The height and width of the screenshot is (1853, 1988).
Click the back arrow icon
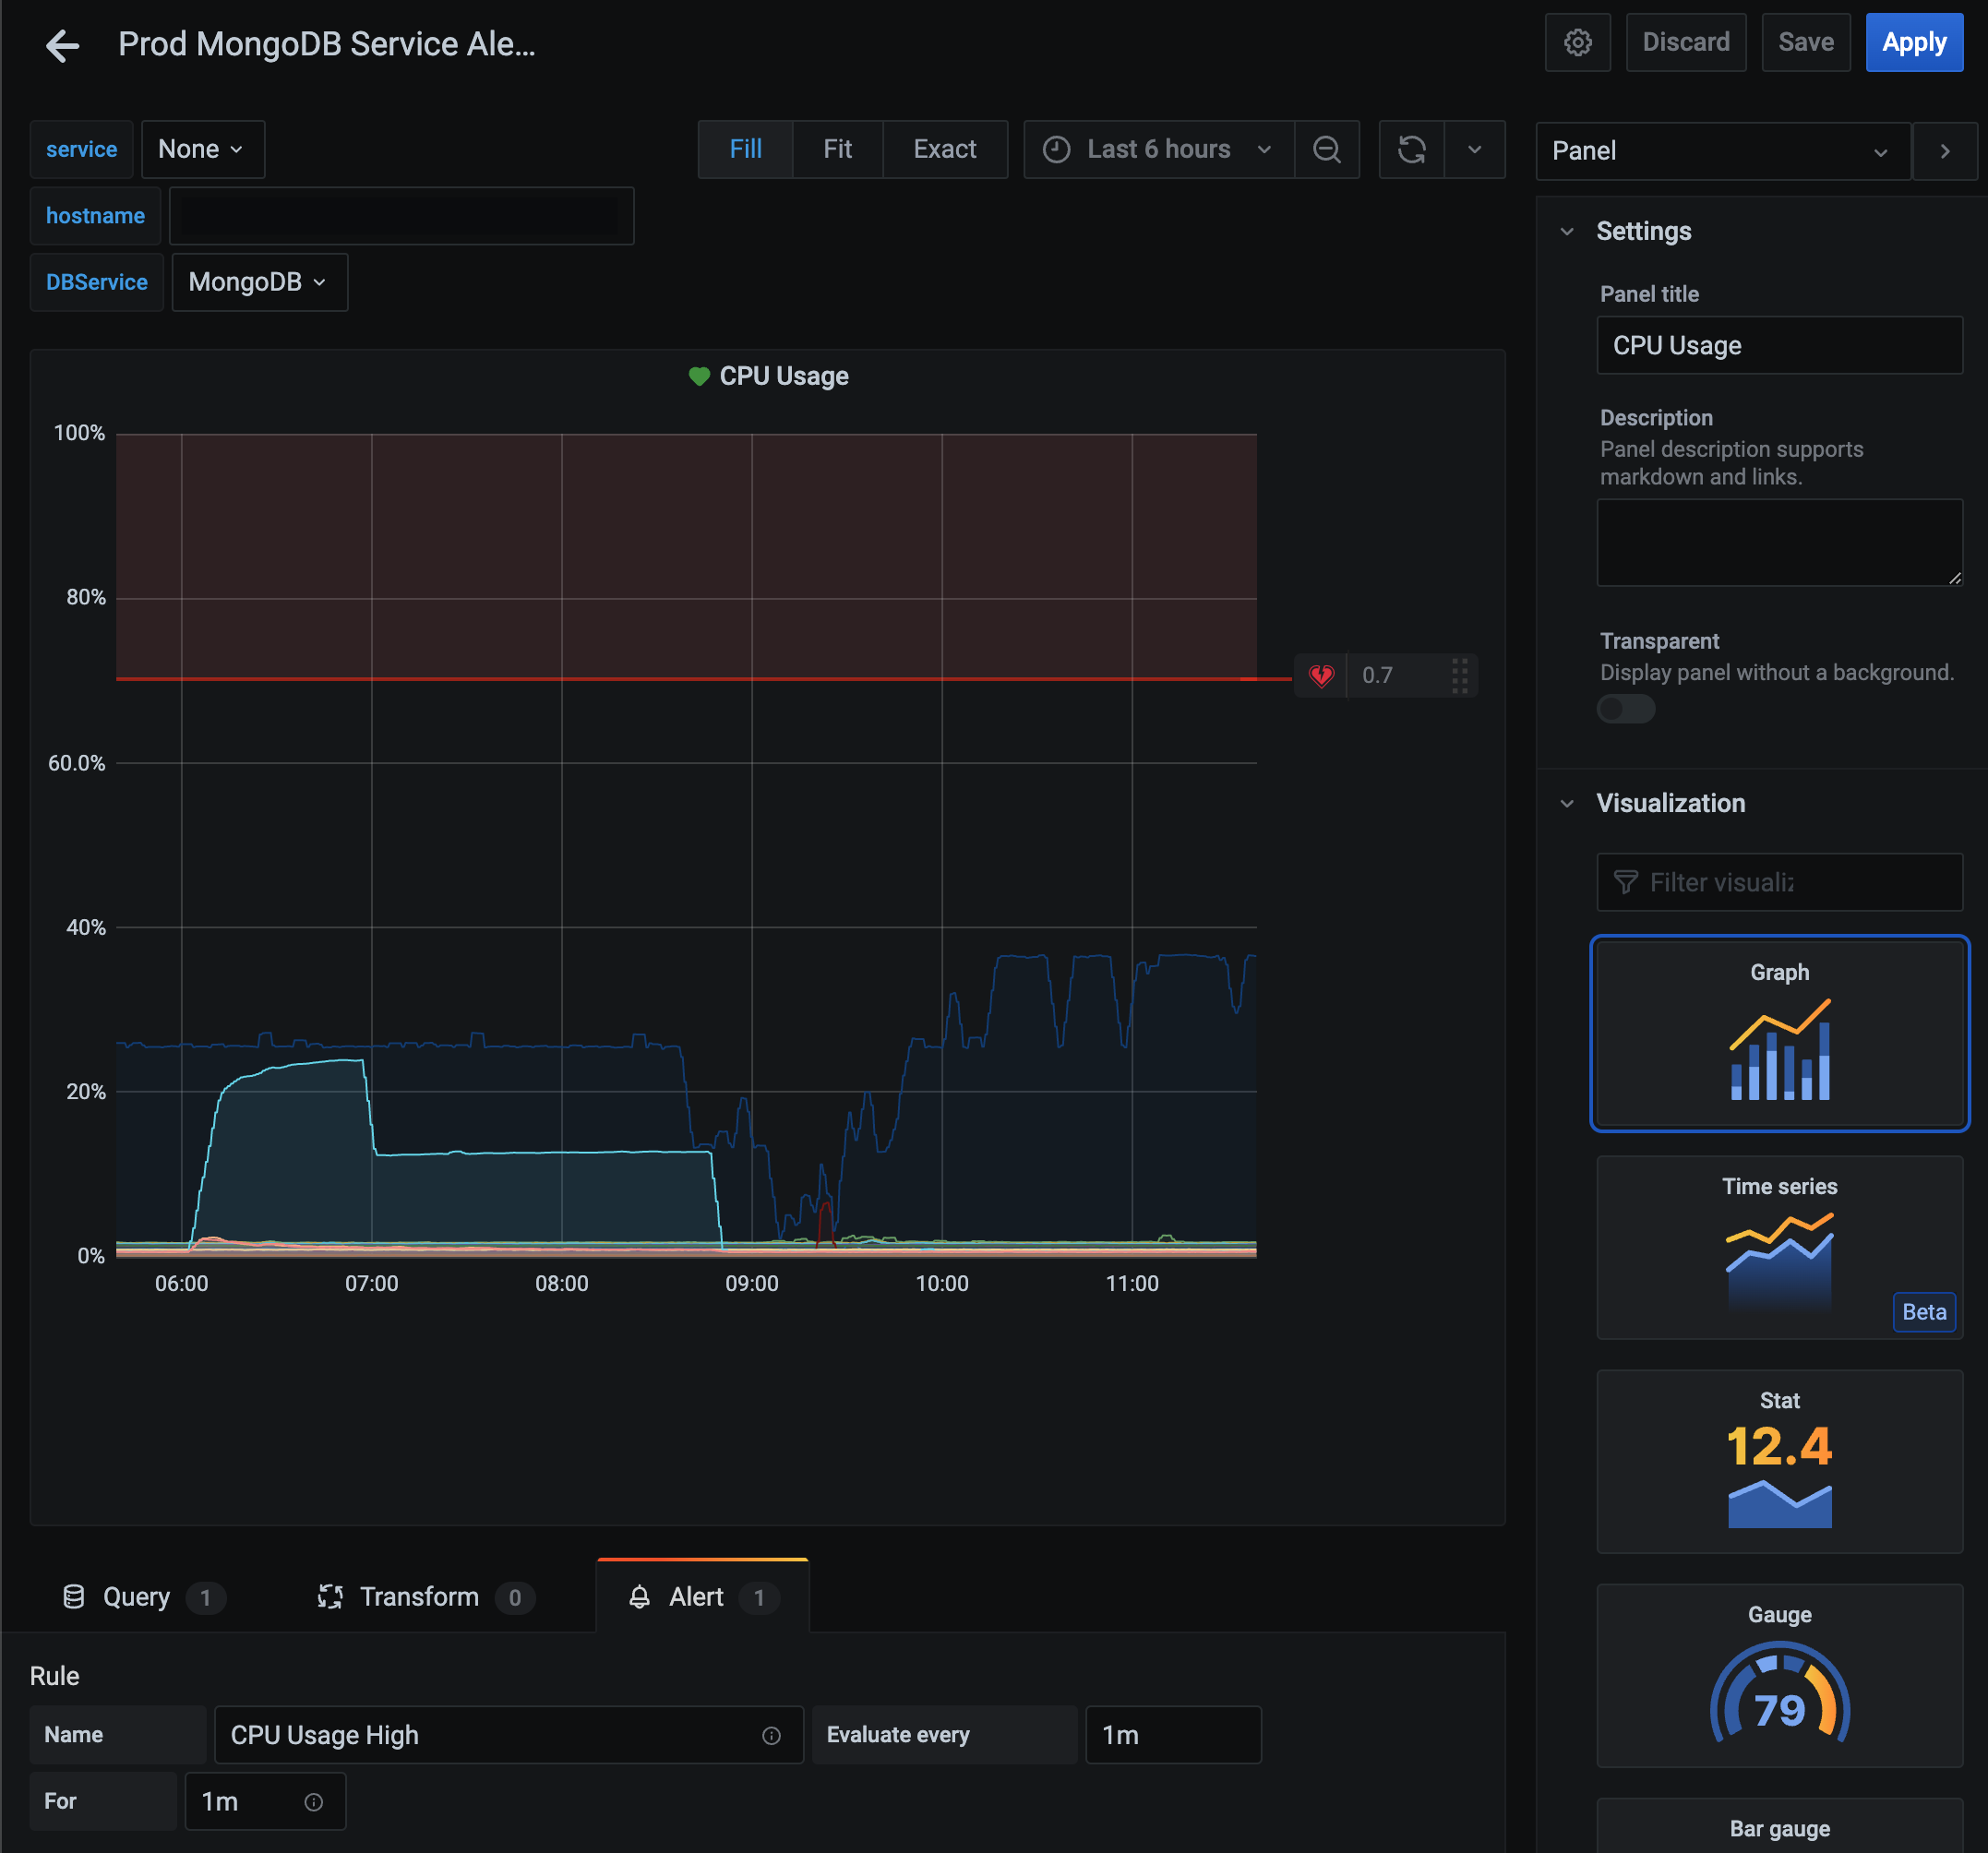pos(62,45)
